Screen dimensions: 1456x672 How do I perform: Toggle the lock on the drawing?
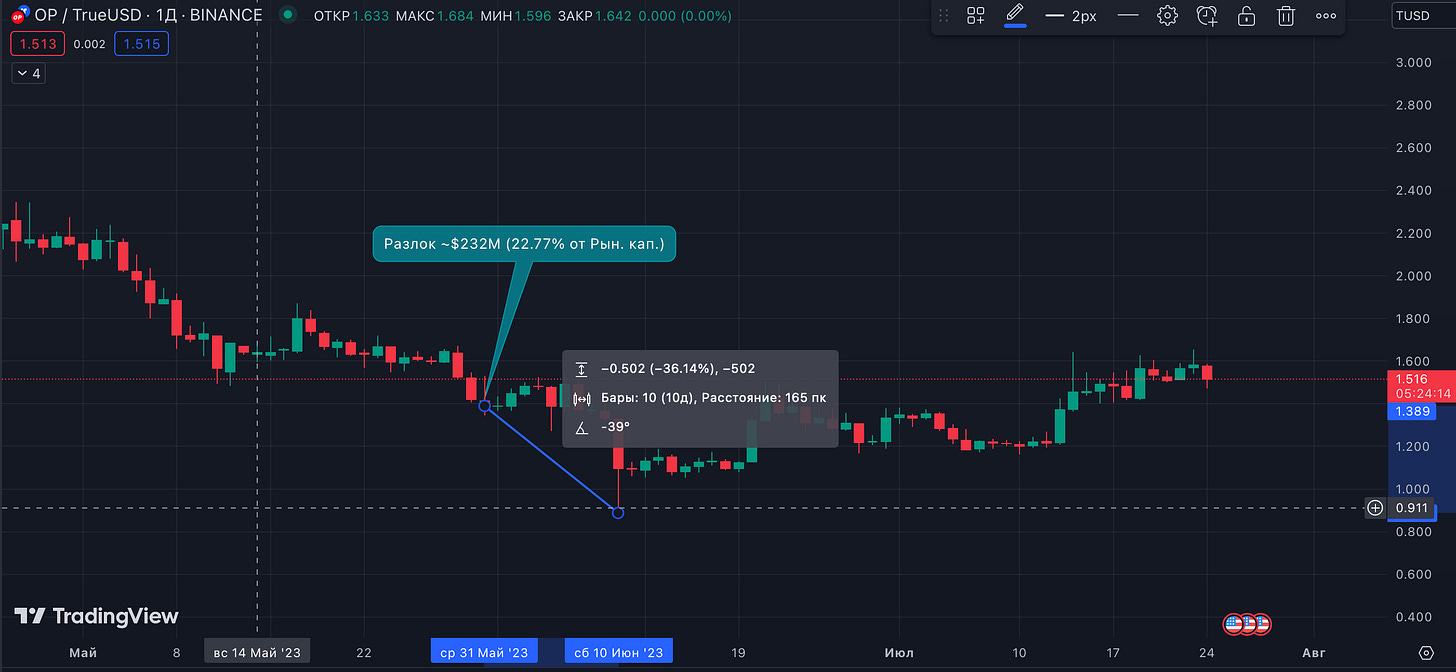[1246, 15]
